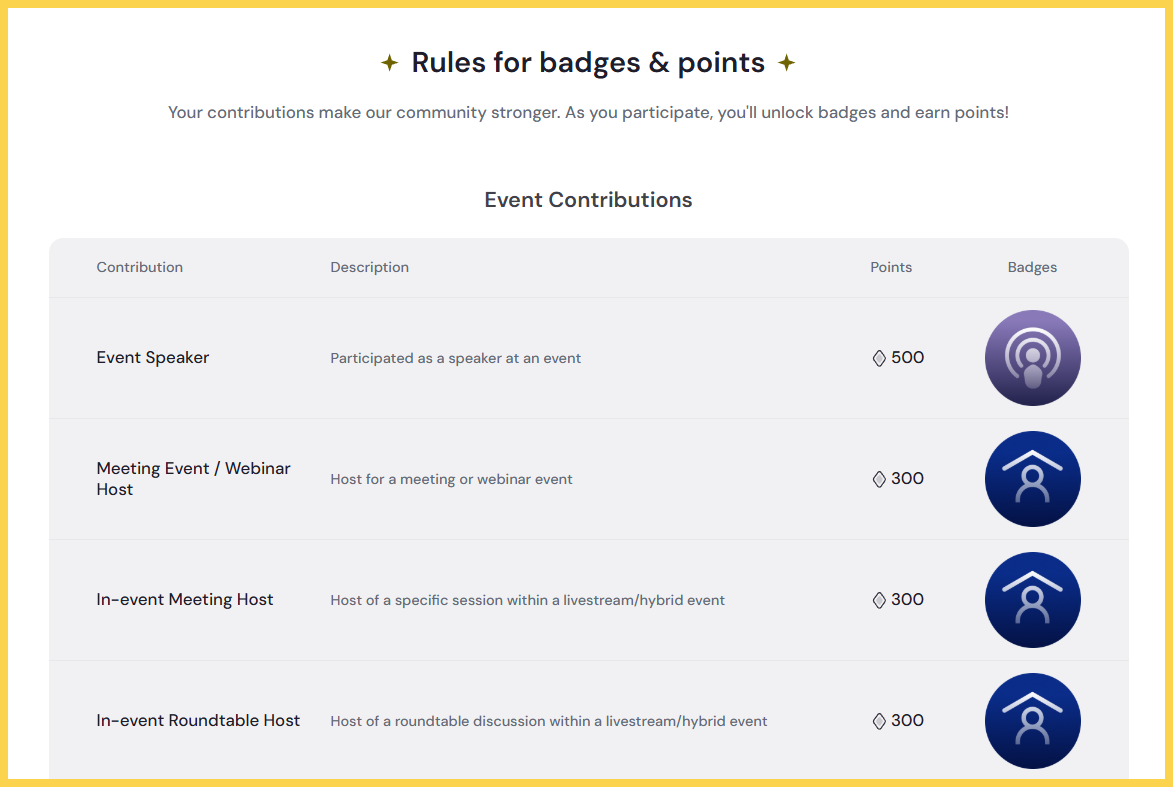
Task: Click the Meeting Event / Webinar Host badge
Action: tap(1032, 479)
